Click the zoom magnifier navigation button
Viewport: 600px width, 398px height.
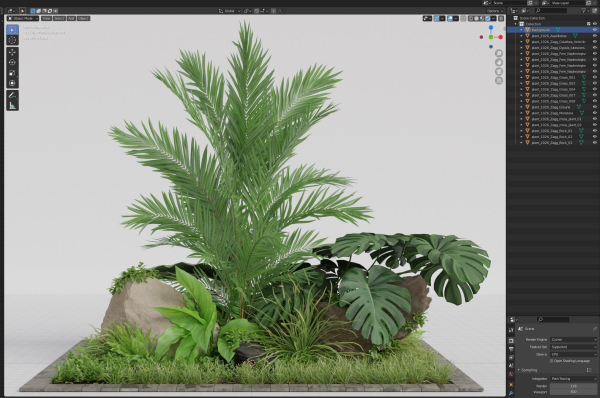tap(499, 53)
